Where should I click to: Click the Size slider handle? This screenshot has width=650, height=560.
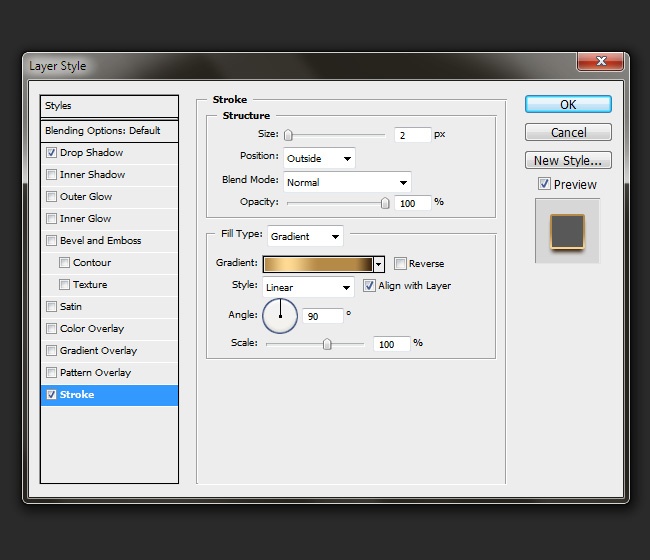pos(288,135)
